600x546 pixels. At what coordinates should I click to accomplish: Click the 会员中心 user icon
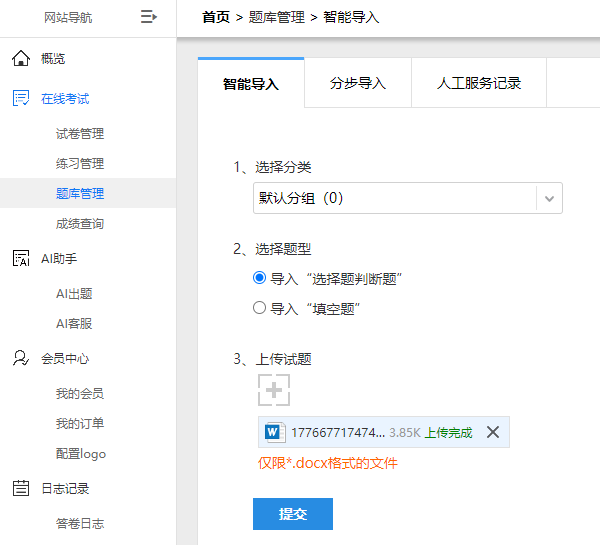tap(21, 358)
